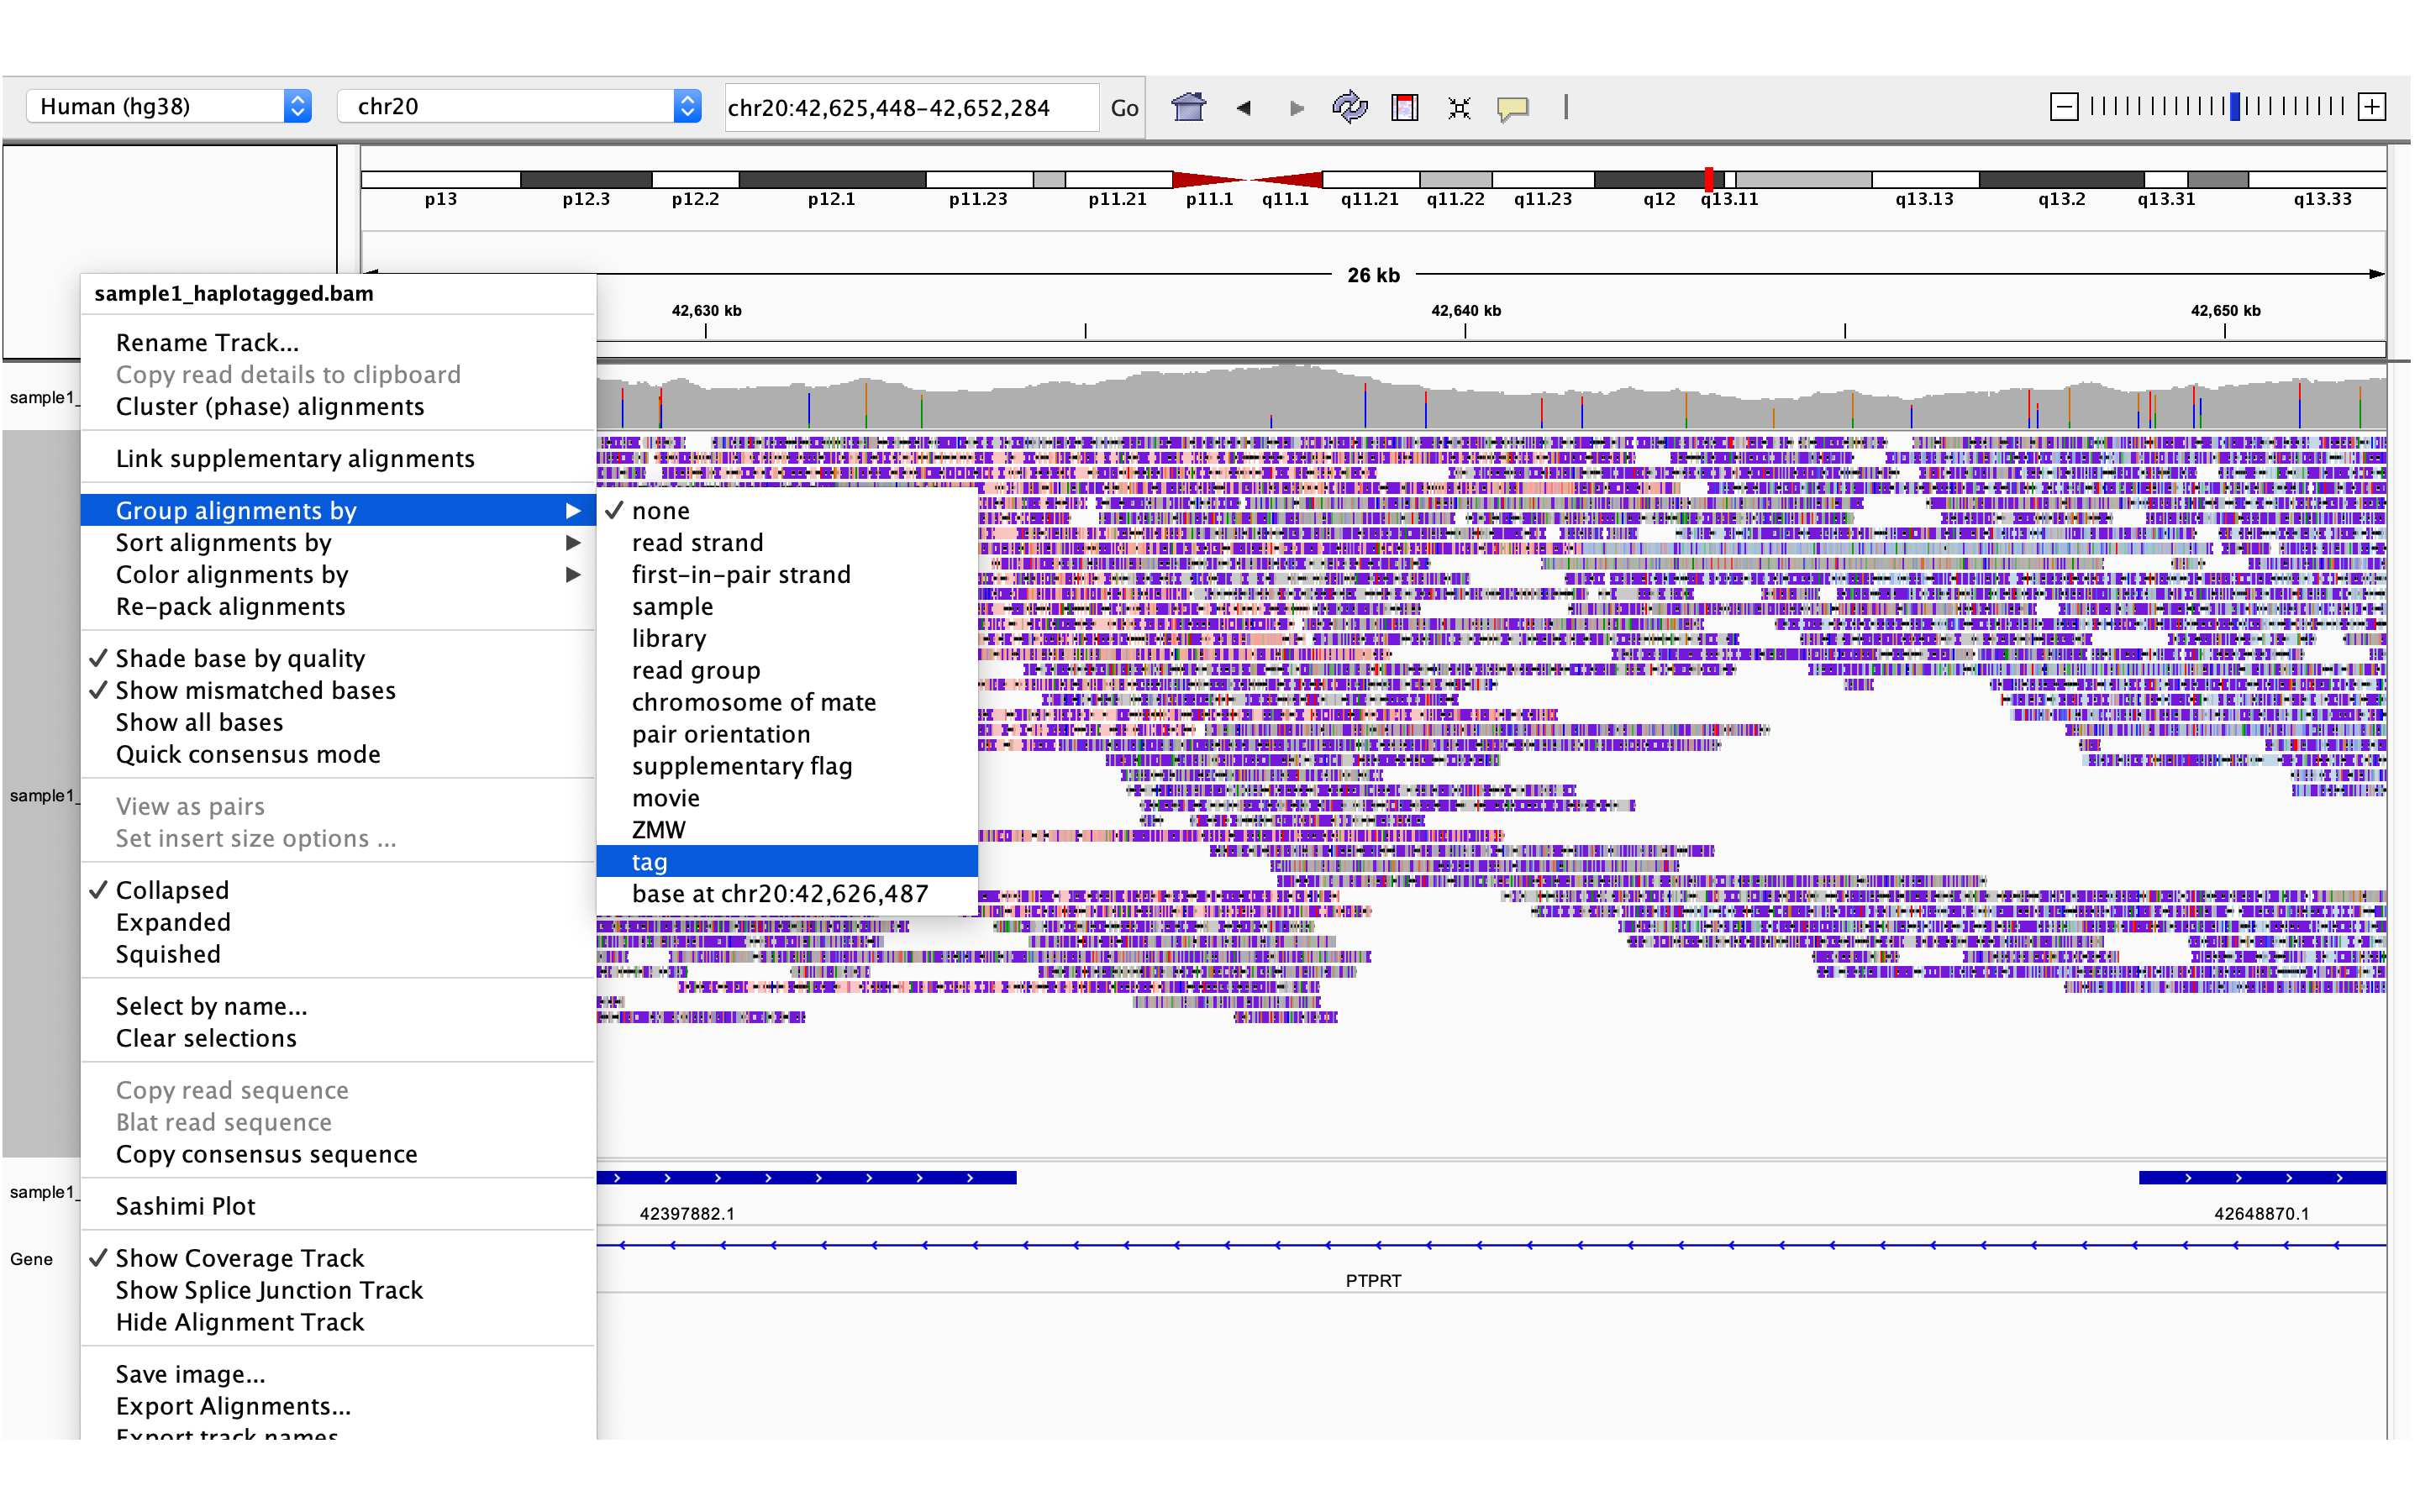This screenshot has height=1512, width=2420.
Task: Click the region of interest icon
Action: pos(1404,107)
